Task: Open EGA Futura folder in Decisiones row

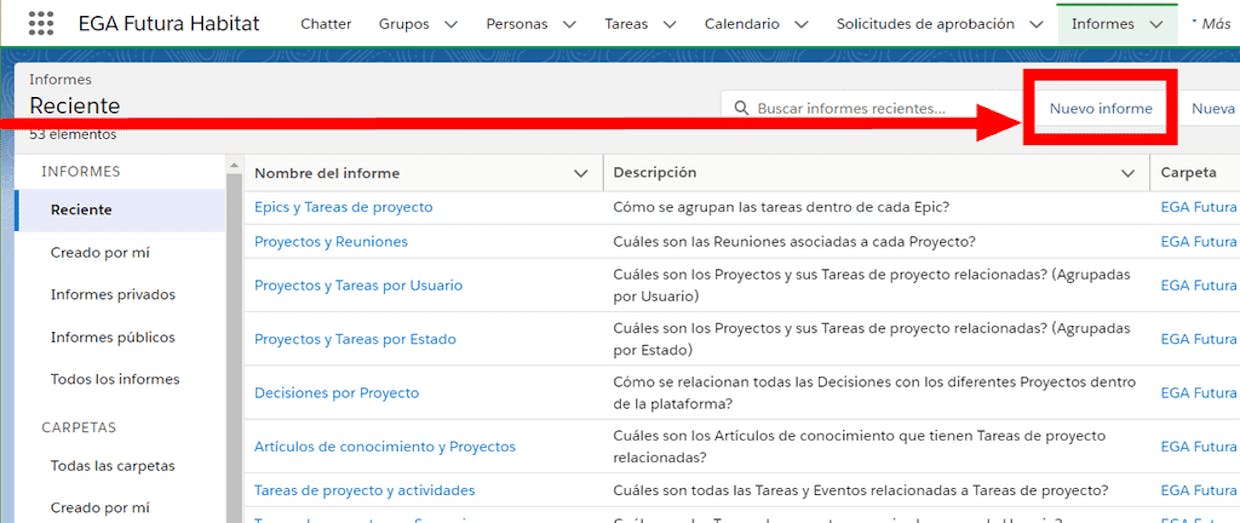Action: coord(1199,393)
